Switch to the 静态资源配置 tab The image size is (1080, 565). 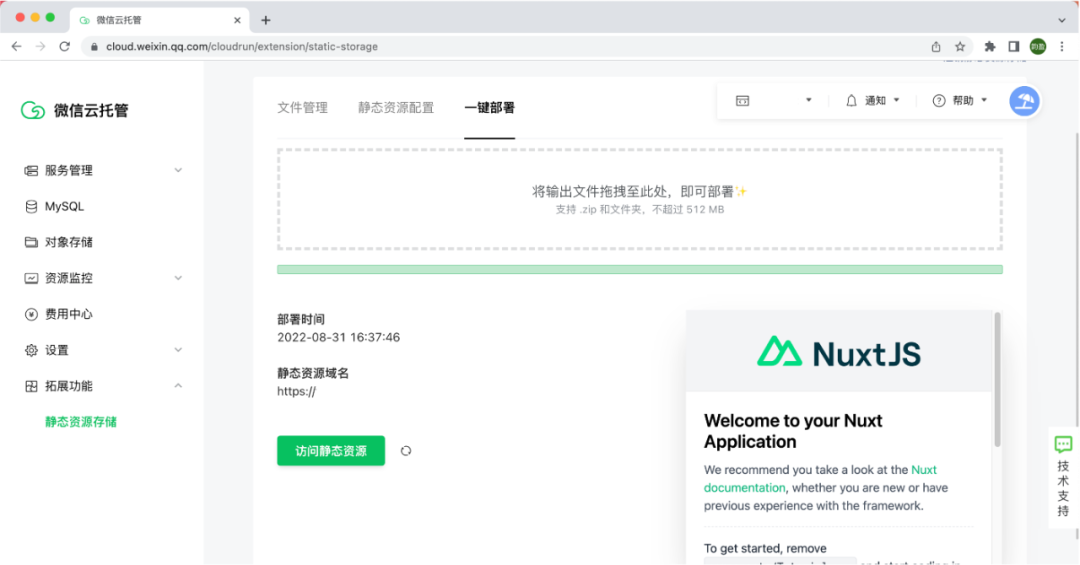coord(396,107)
